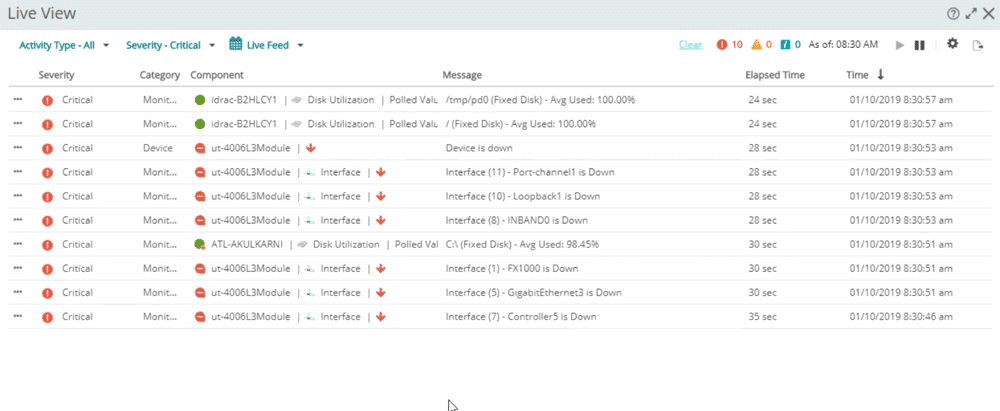Click the informational count icon

[x=786, y=45]
